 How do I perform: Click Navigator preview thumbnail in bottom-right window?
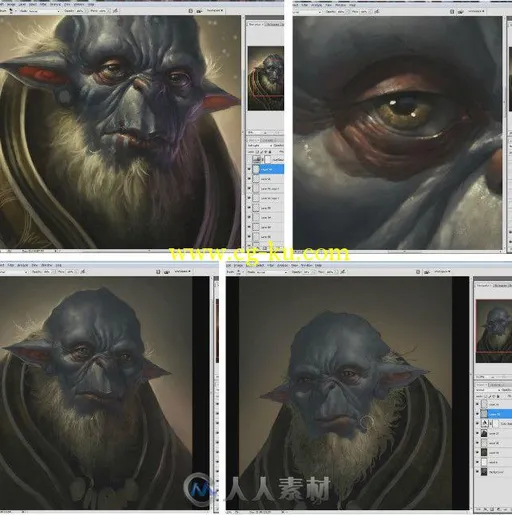click(x=494, y=331)
